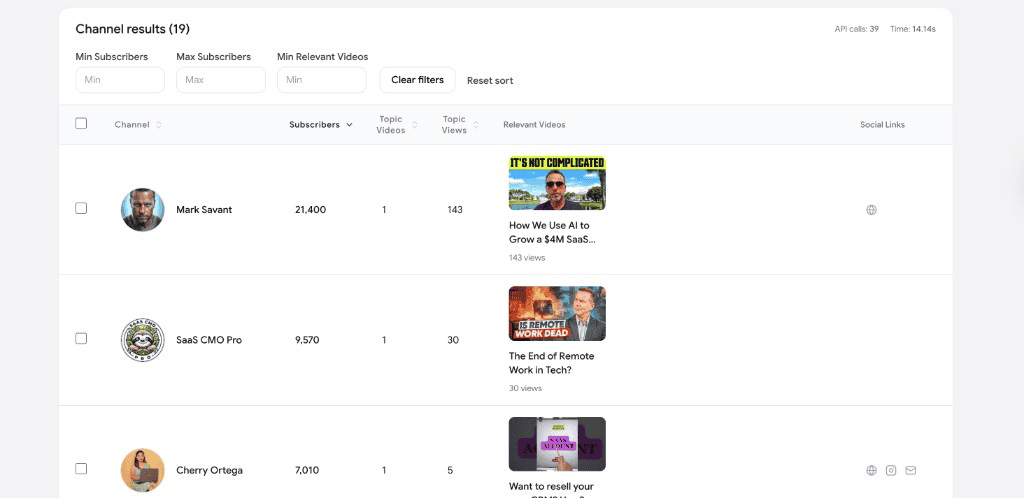
Task: Focus the Min Relevant Videos input field
Action: [x=321, y=80]
